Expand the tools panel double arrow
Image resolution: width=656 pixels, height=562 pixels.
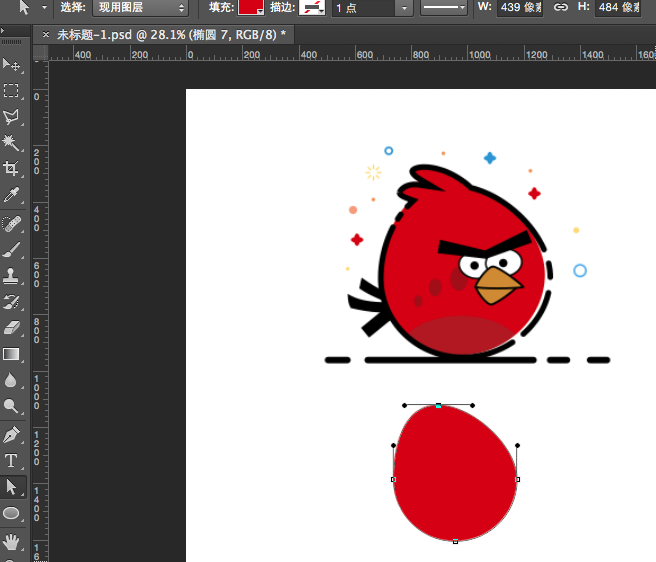point(3,31)
